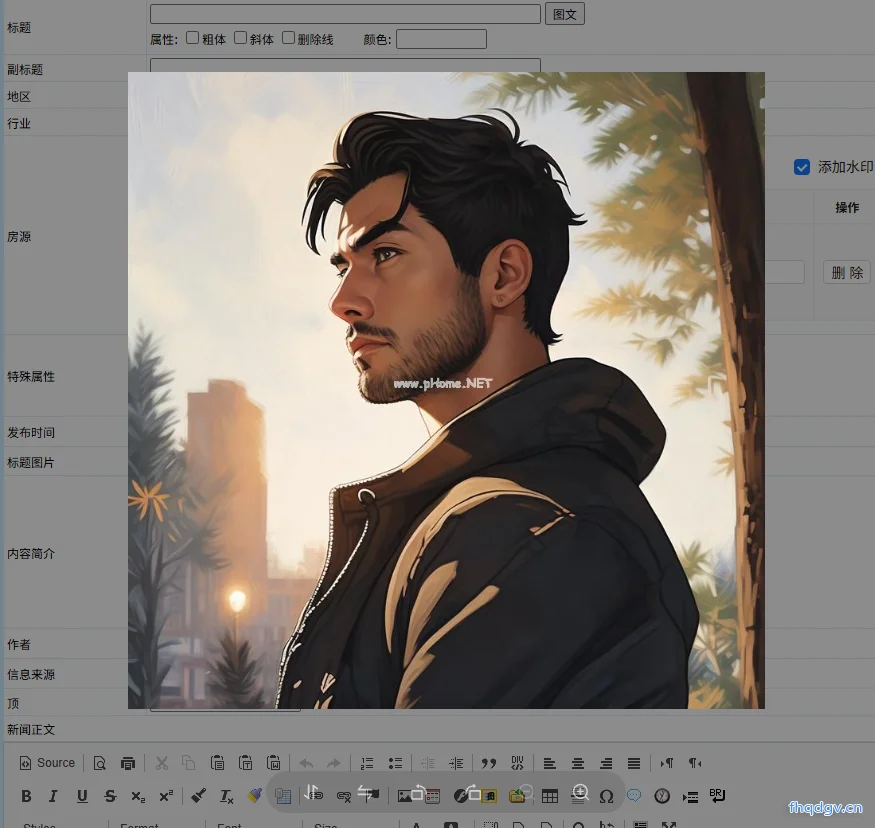Click the 操作 column header text
875x828 pixels.
(847, 208)
